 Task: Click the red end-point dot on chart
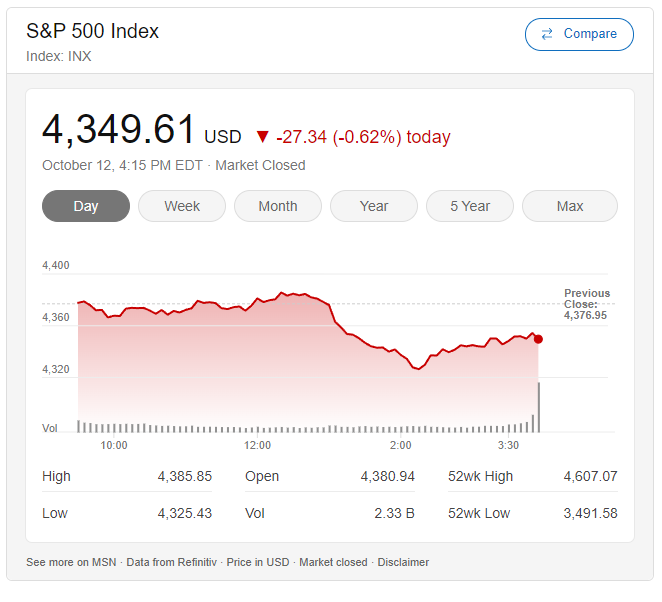click(538, 339)
